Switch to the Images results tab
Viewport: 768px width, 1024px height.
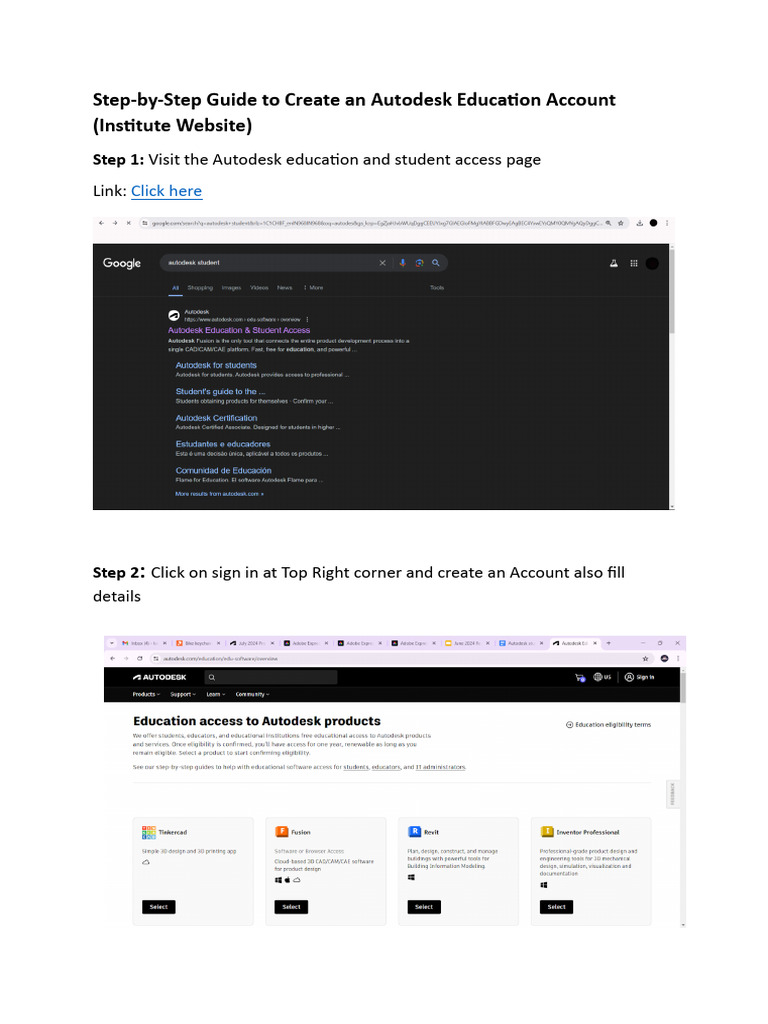tap(231, 287)
